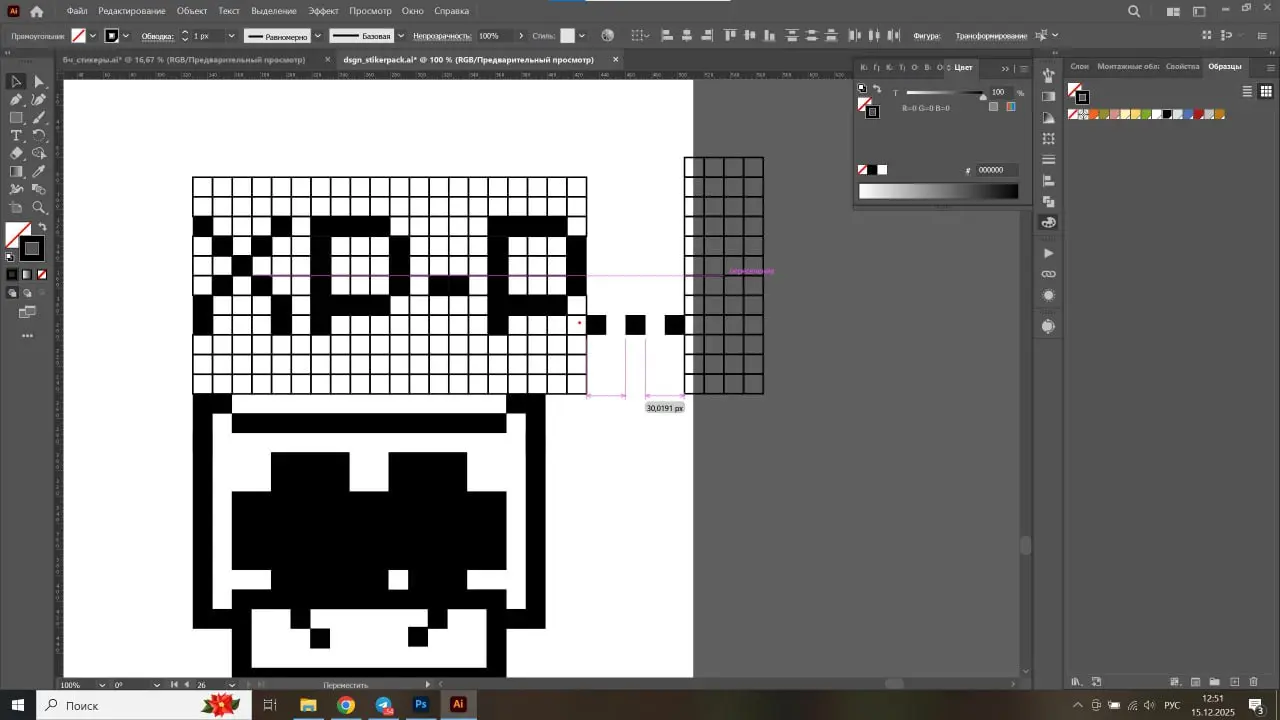Select the Artboard tool
This screenshot has width=1280, height=720.
17,208
